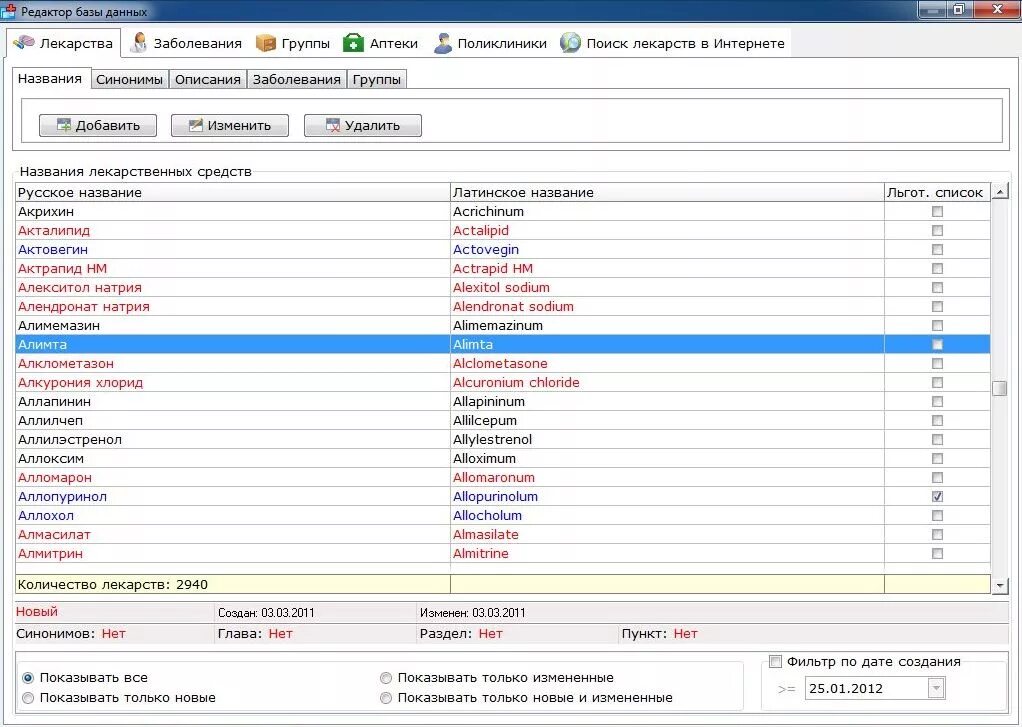Toggle the Льгот. checkbox for Актовегин
The width and height of the screenshot is (1022, 727).
click(937, 249)
